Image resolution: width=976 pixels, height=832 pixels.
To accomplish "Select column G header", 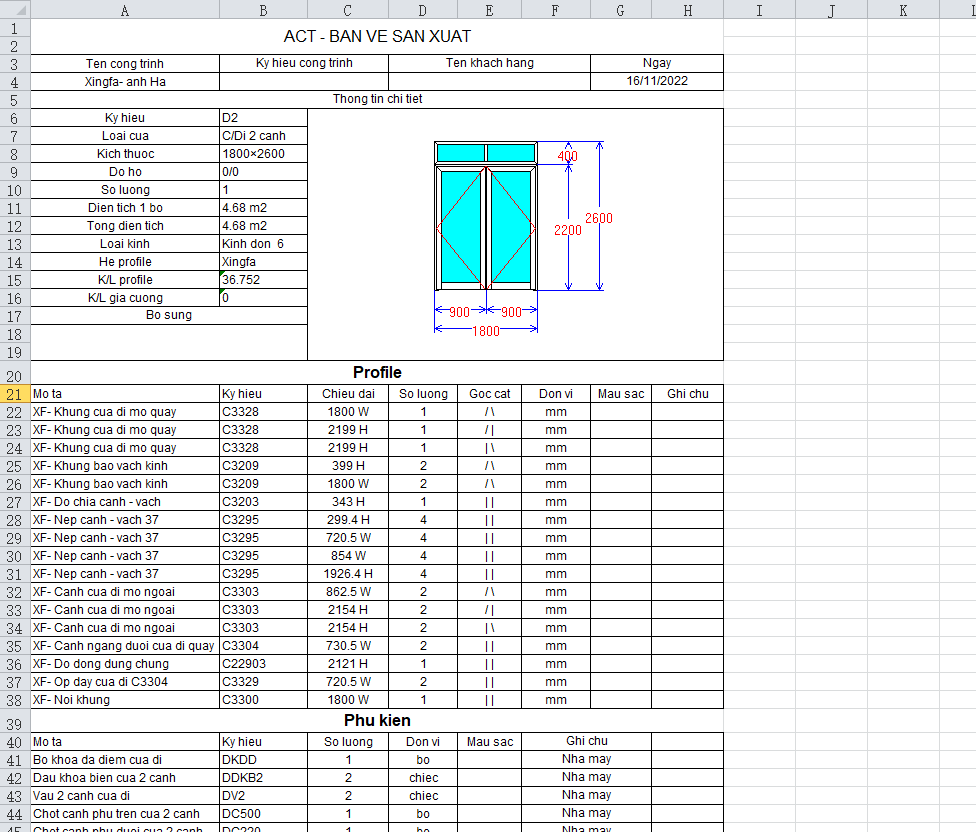I will click(621, 10).
